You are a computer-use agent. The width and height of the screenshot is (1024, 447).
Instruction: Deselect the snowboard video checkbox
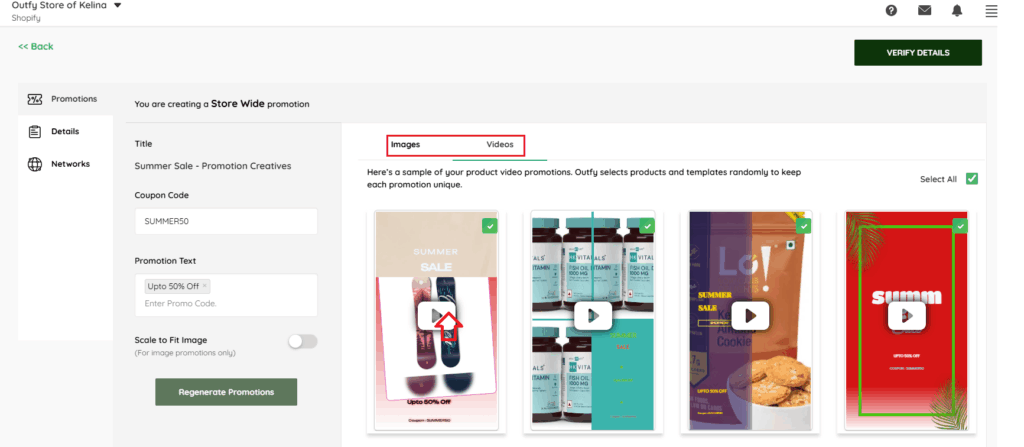coord(489,227)
